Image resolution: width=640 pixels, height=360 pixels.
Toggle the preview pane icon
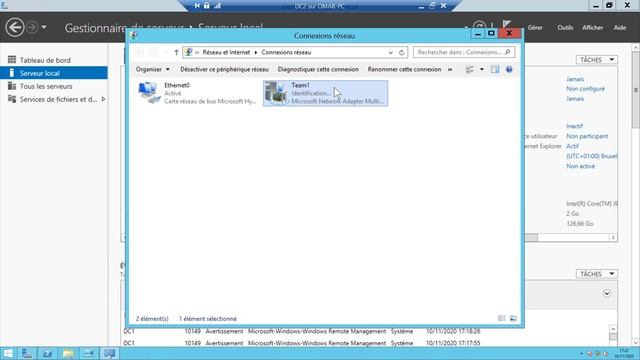pyautogui.click(x=495, y=69)
